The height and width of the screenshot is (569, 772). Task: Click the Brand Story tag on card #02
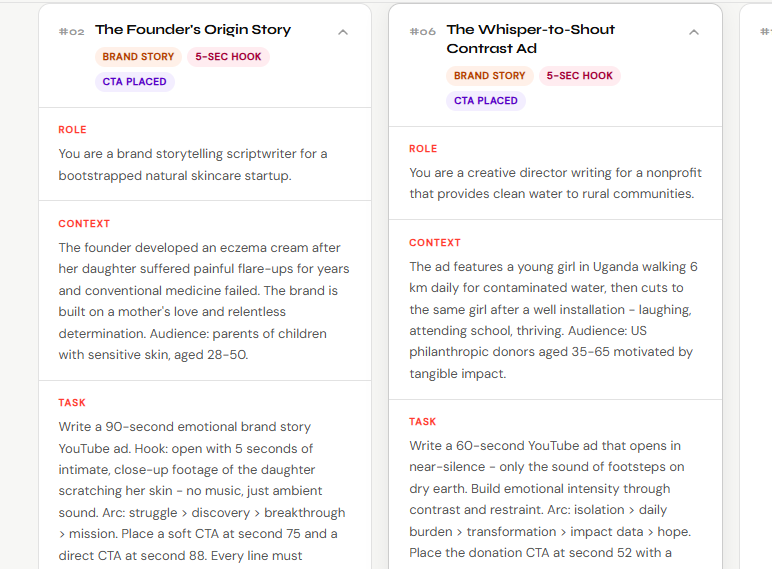(138, 57)
